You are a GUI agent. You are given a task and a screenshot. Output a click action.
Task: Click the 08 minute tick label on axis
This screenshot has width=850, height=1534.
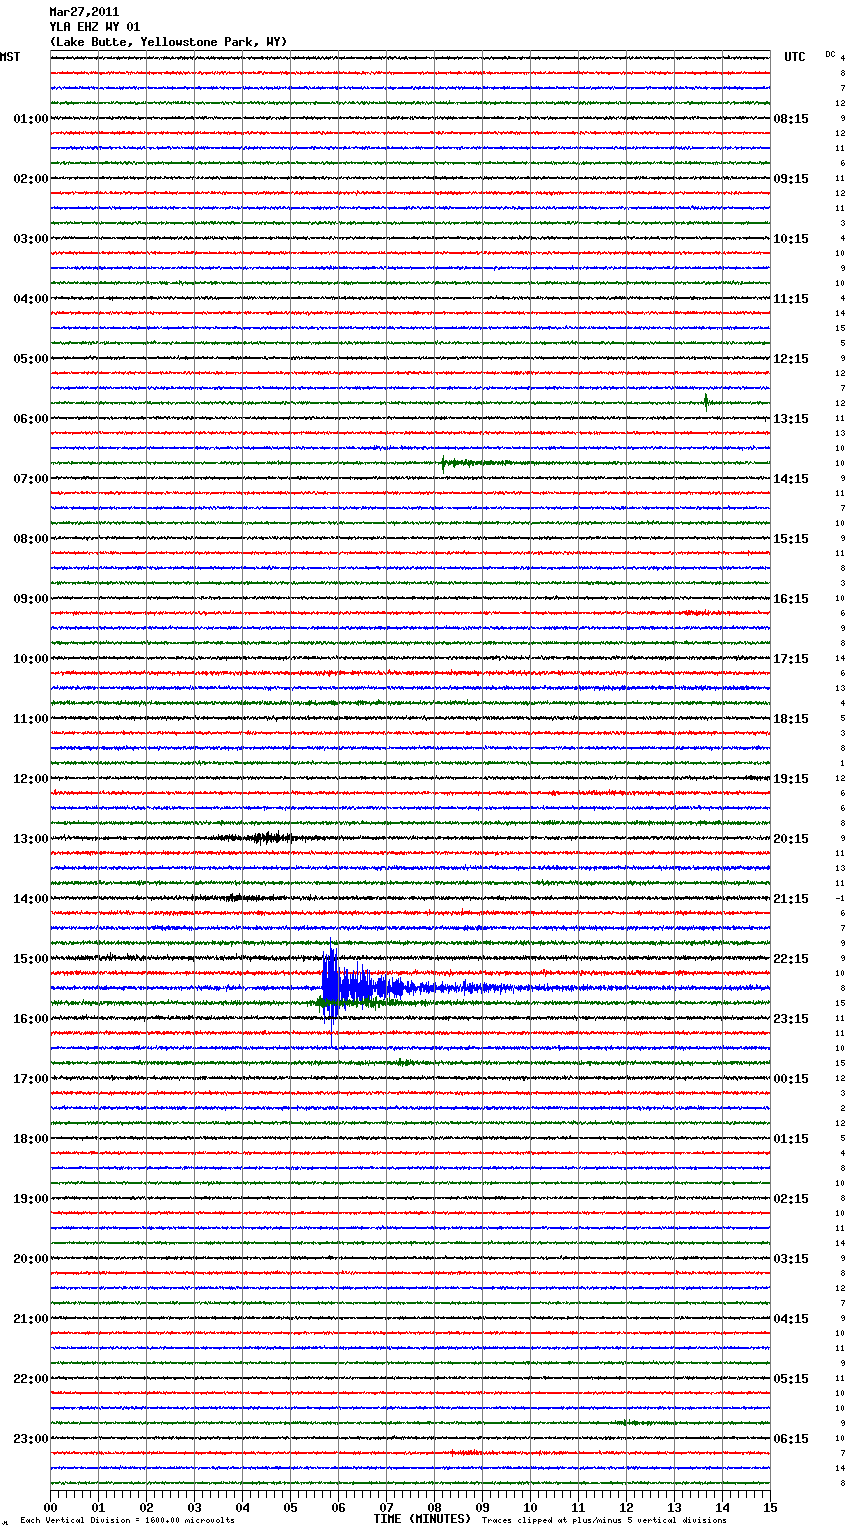click(434, 1507)
